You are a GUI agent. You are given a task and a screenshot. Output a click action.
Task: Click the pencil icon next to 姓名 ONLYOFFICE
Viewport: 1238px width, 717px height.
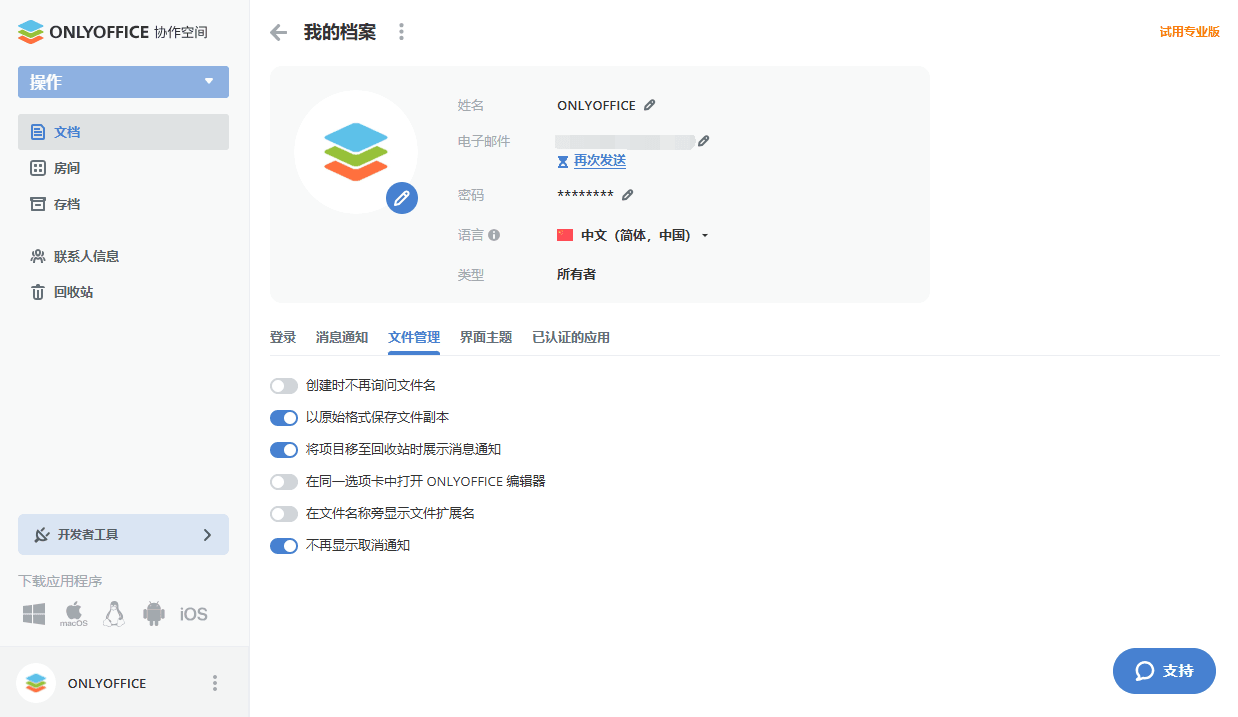click(650, 105)
